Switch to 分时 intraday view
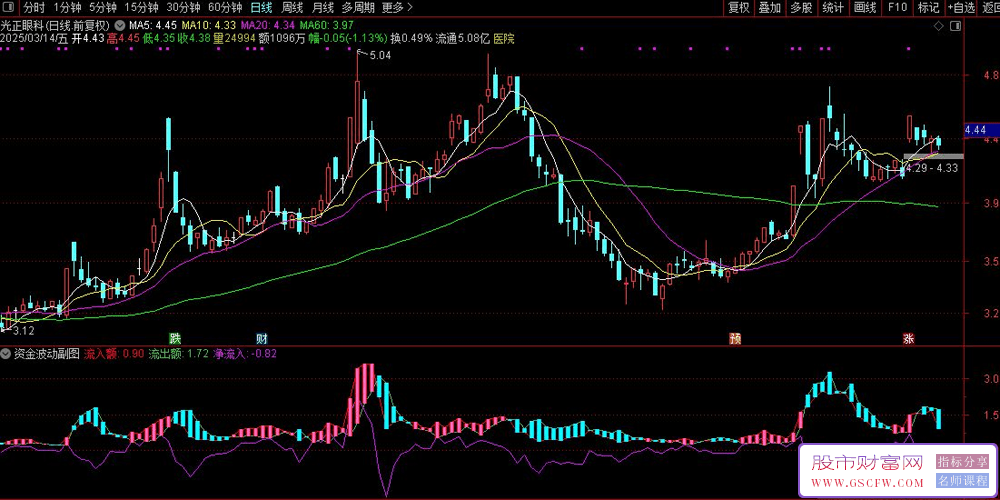Viewport: 1000px width, 500px height. point(34,8)
